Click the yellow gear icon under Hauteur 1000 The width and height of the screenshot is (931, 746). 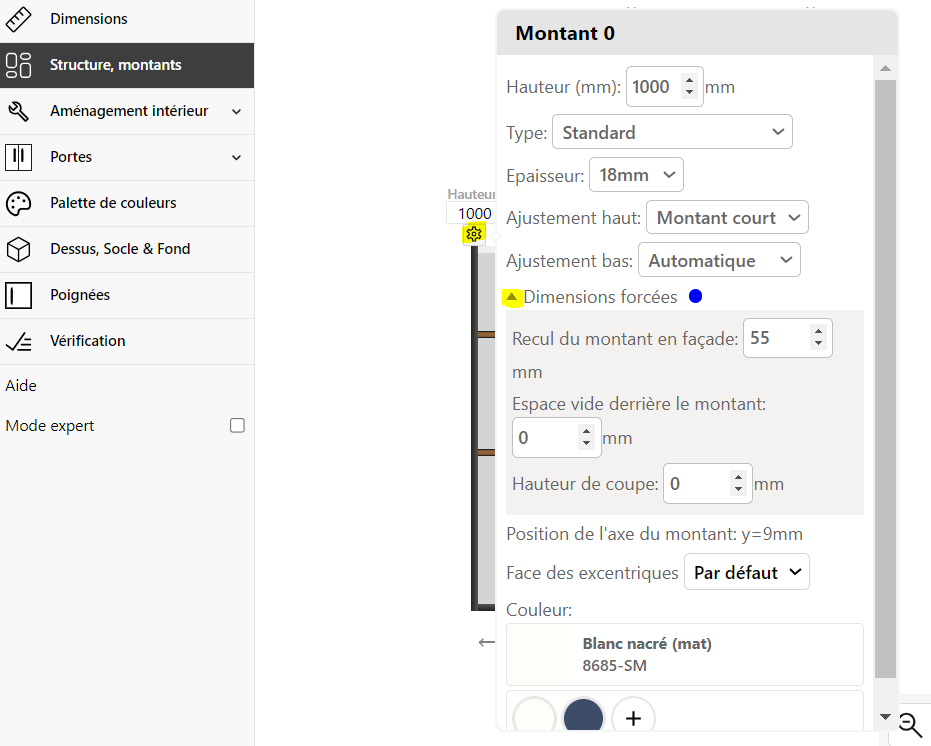tap(474, 234)
